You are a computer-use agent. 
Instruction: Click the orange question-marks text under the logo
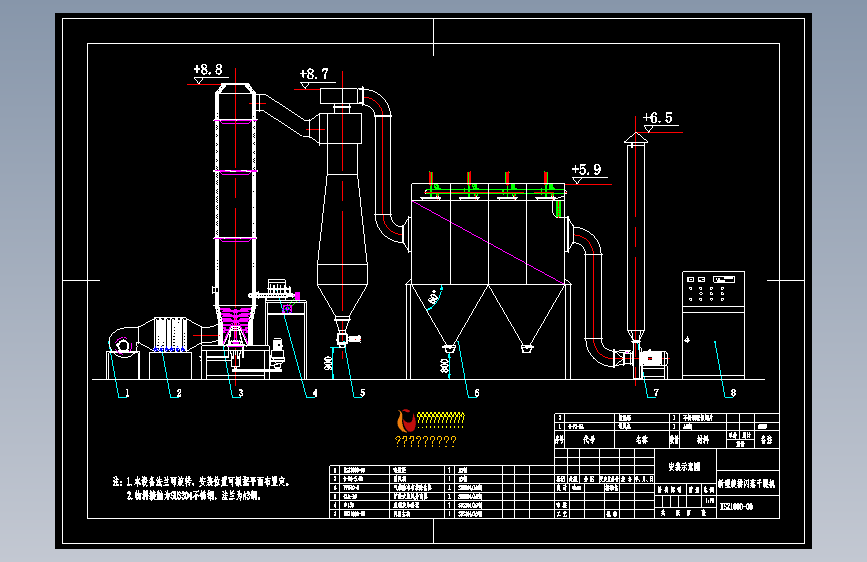[426, 441]
